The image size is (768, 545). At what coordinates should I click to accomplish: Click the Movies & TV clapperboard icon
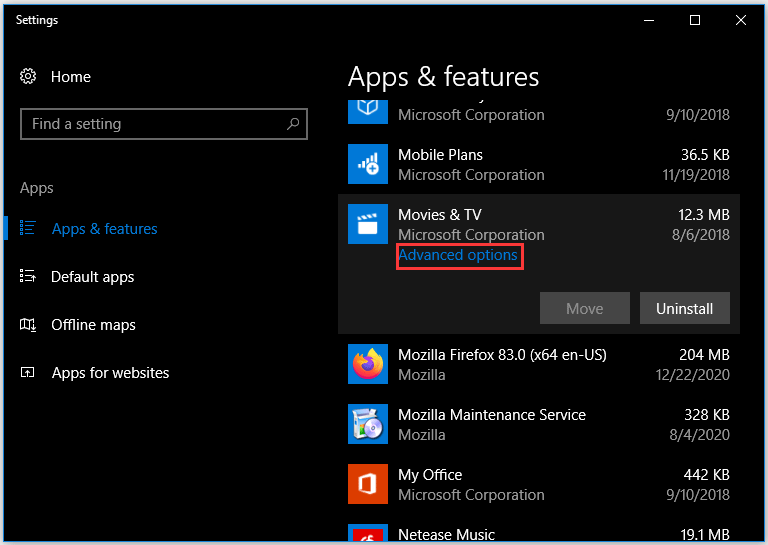pyautogui.click(x=368, y=224)
